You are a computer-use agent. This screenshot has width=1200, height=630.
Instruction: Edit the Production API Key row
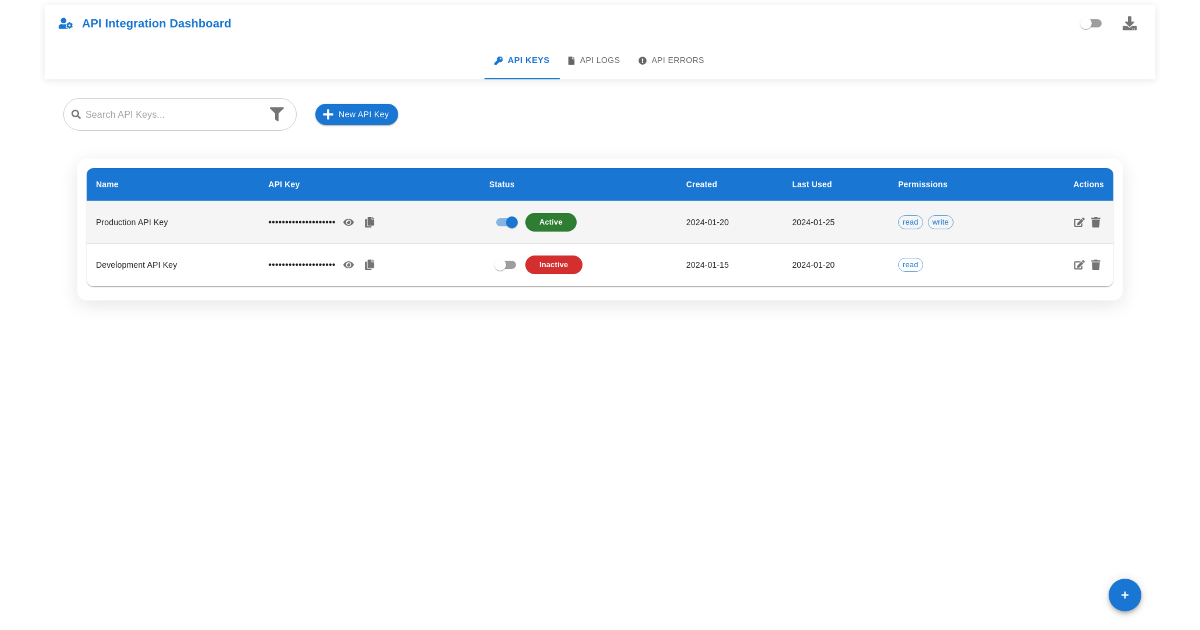pos(1079,222)
